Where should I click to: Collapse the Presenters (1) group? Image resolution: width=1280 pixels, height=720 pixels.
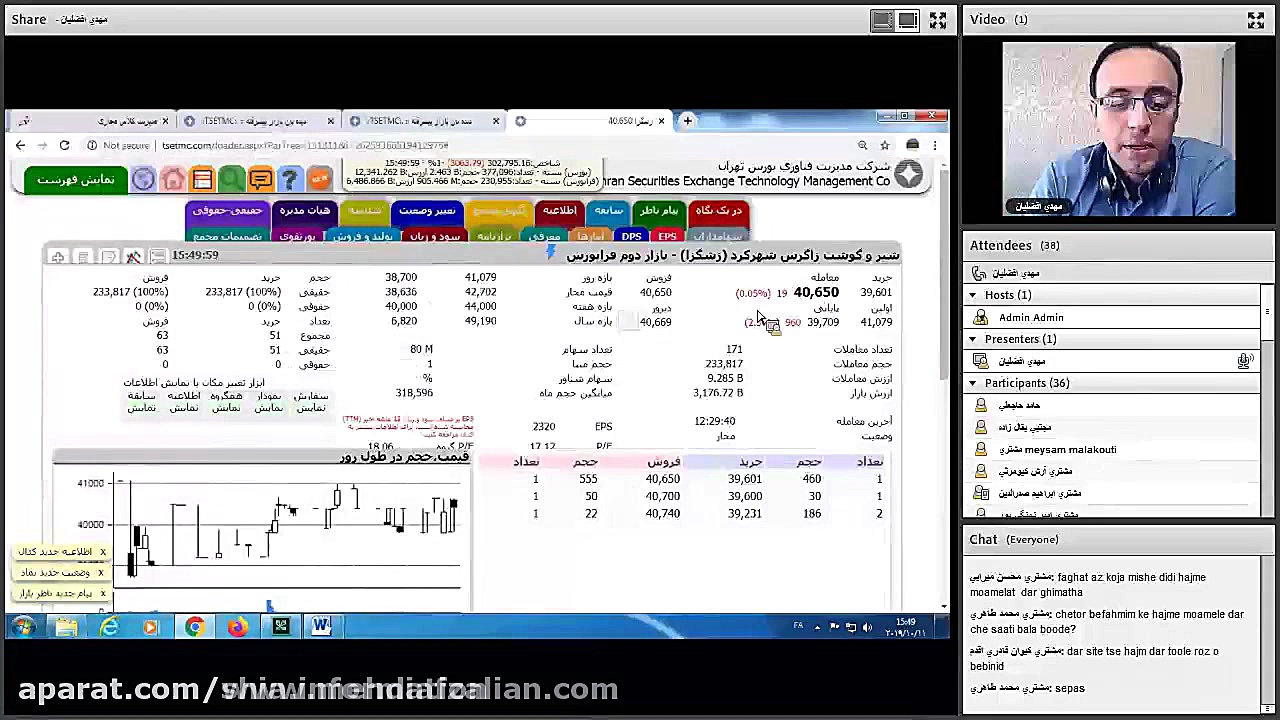coord(972,339)
